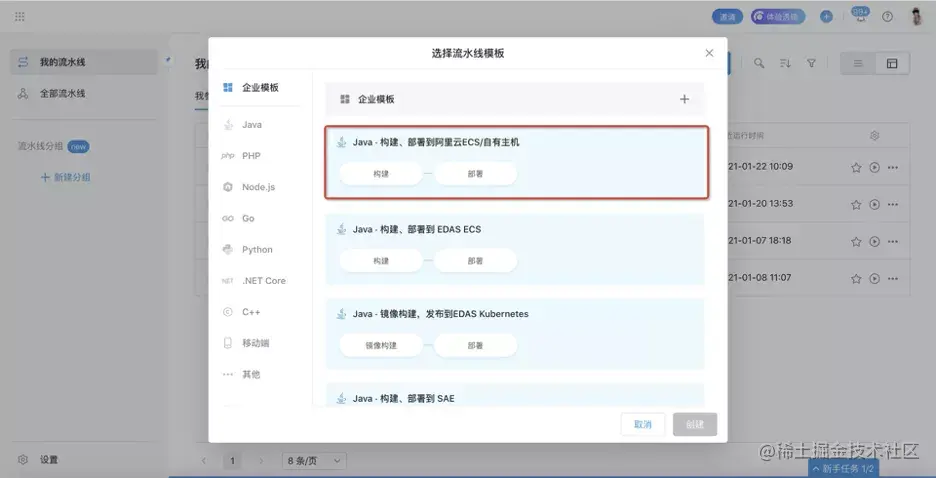Viewport: 936px width, 478px height.
Task: Click 新建分组 link in sidebar
Action: pyautogui.click(x=65, y=177)
